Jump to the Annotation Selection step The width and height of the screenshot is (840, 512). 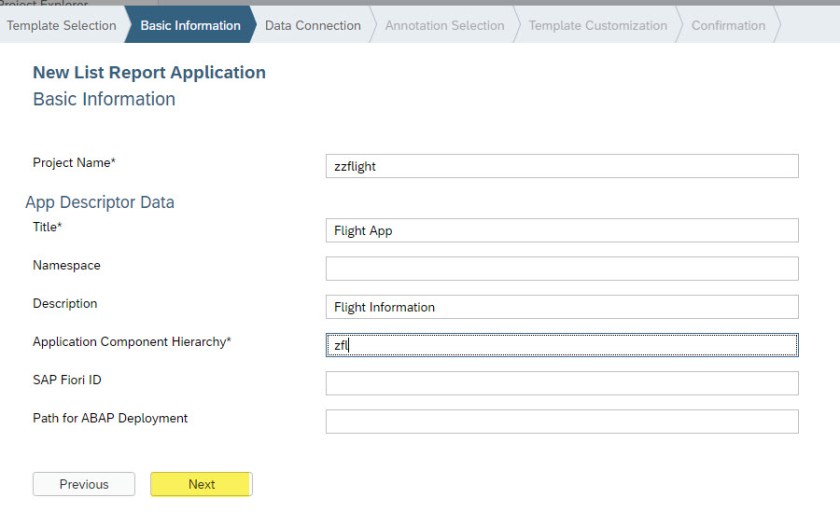[x=444, y=26]
